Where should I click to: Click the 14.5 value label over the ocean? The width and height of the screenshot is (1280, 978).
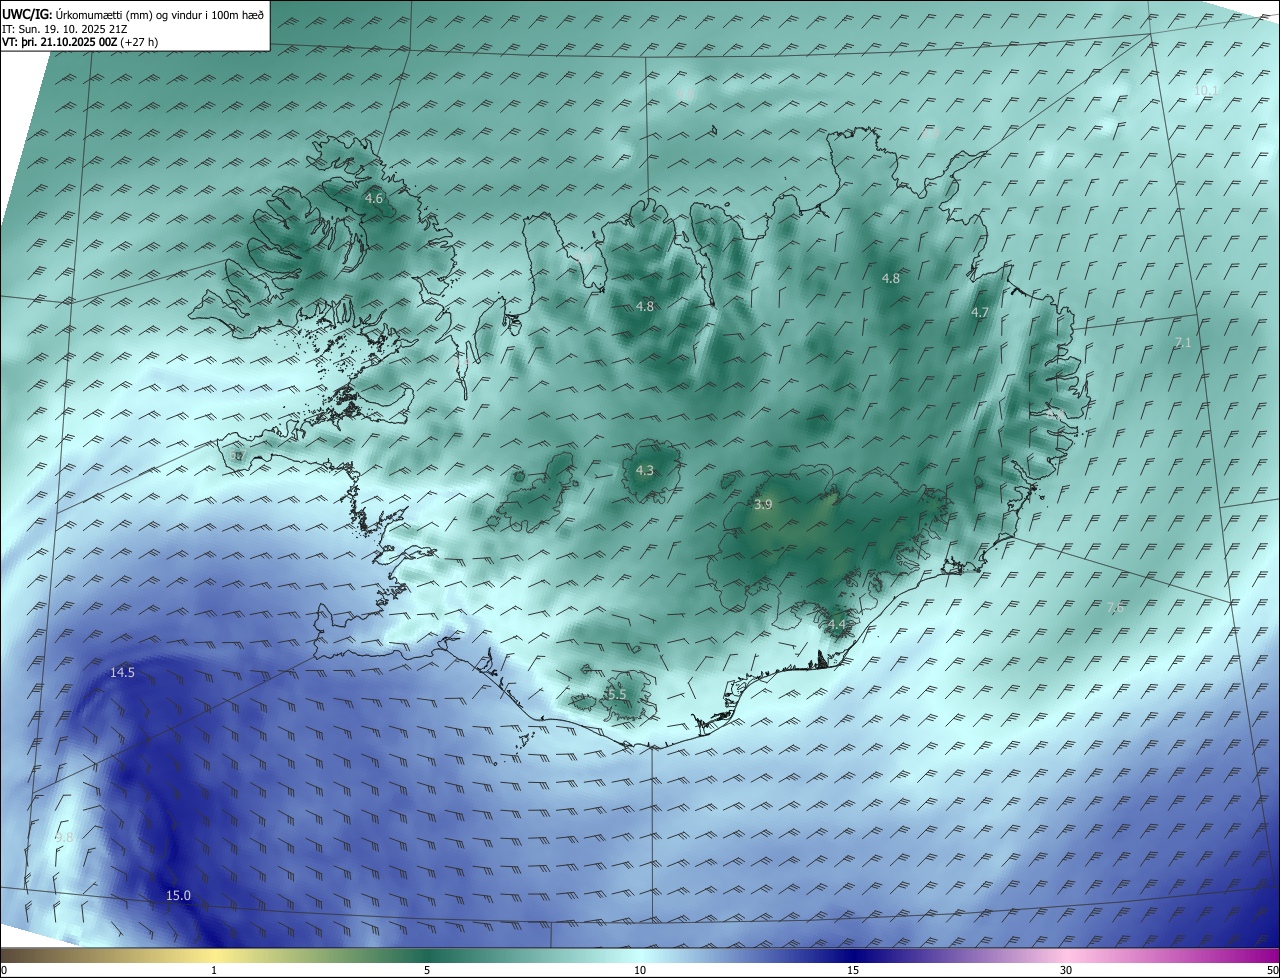122,673
